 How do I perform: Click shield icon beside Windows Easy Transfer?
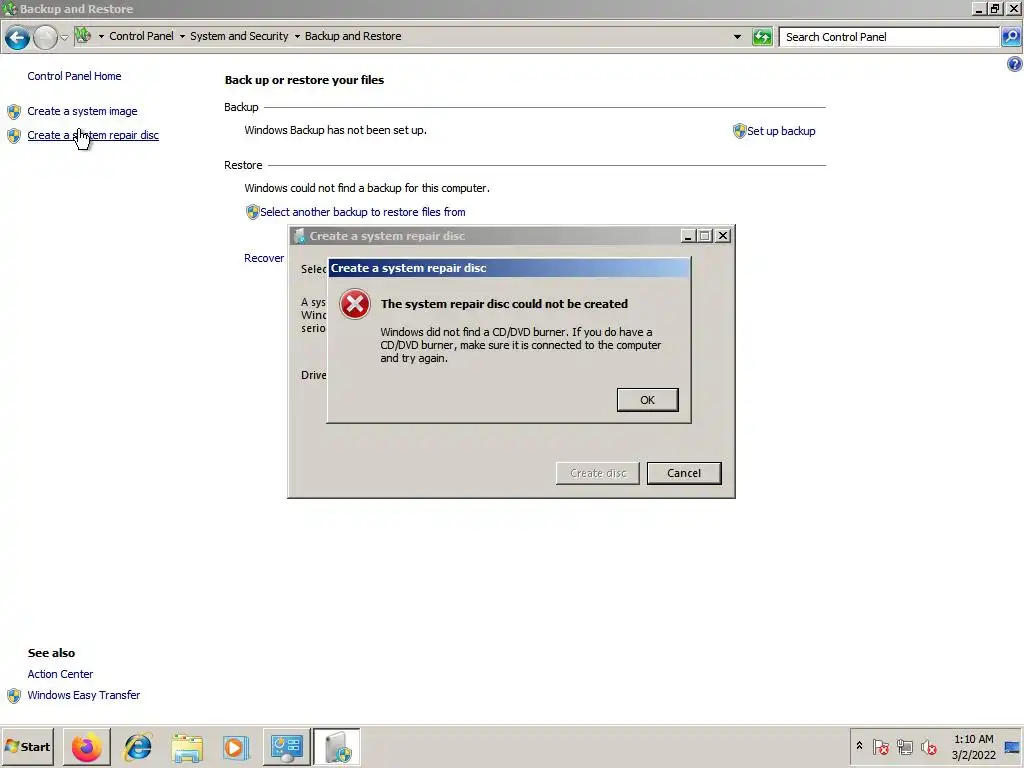(x=14, y=696)
